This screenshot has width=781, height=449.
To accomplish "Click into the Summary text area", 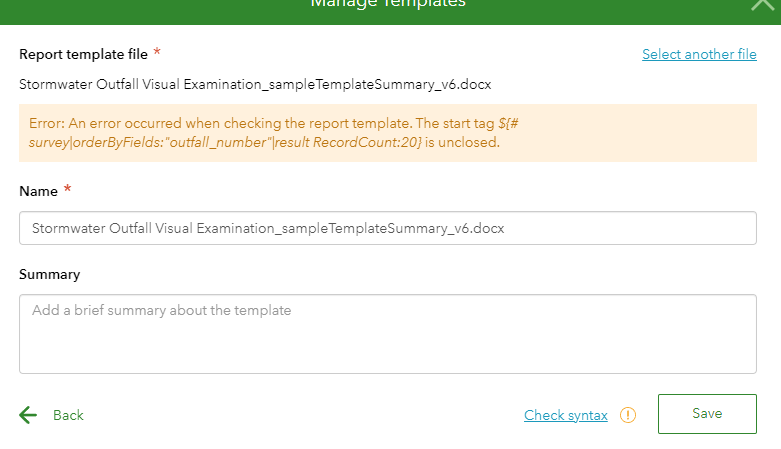I will coord(388,334).
